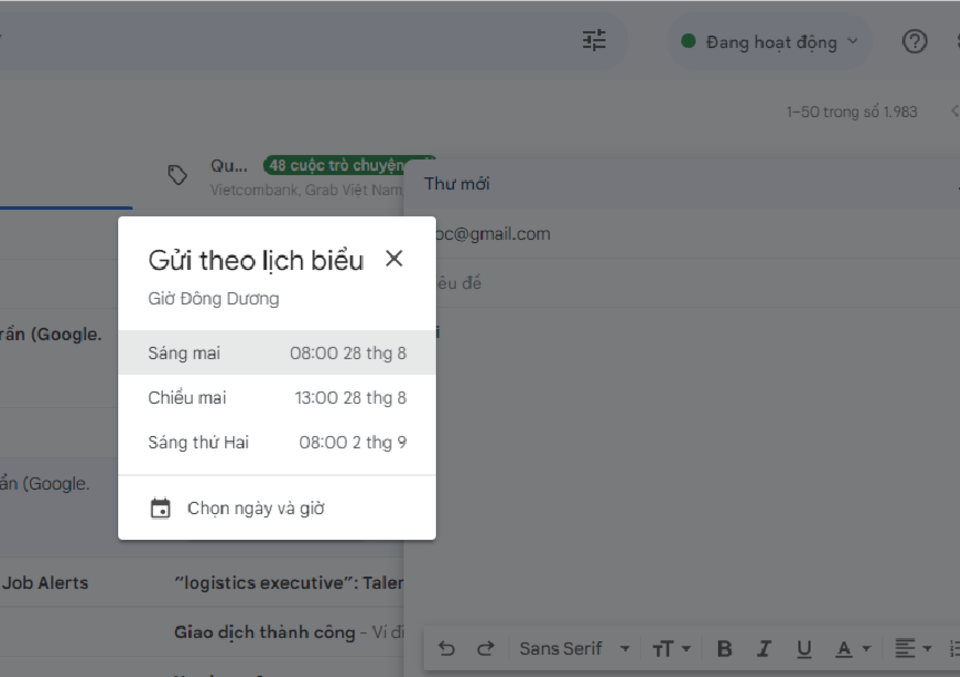Expand the text size dropdown
The width and height of the screenshot is (960, 677).
pyautogui.click(x=671, y=649)
